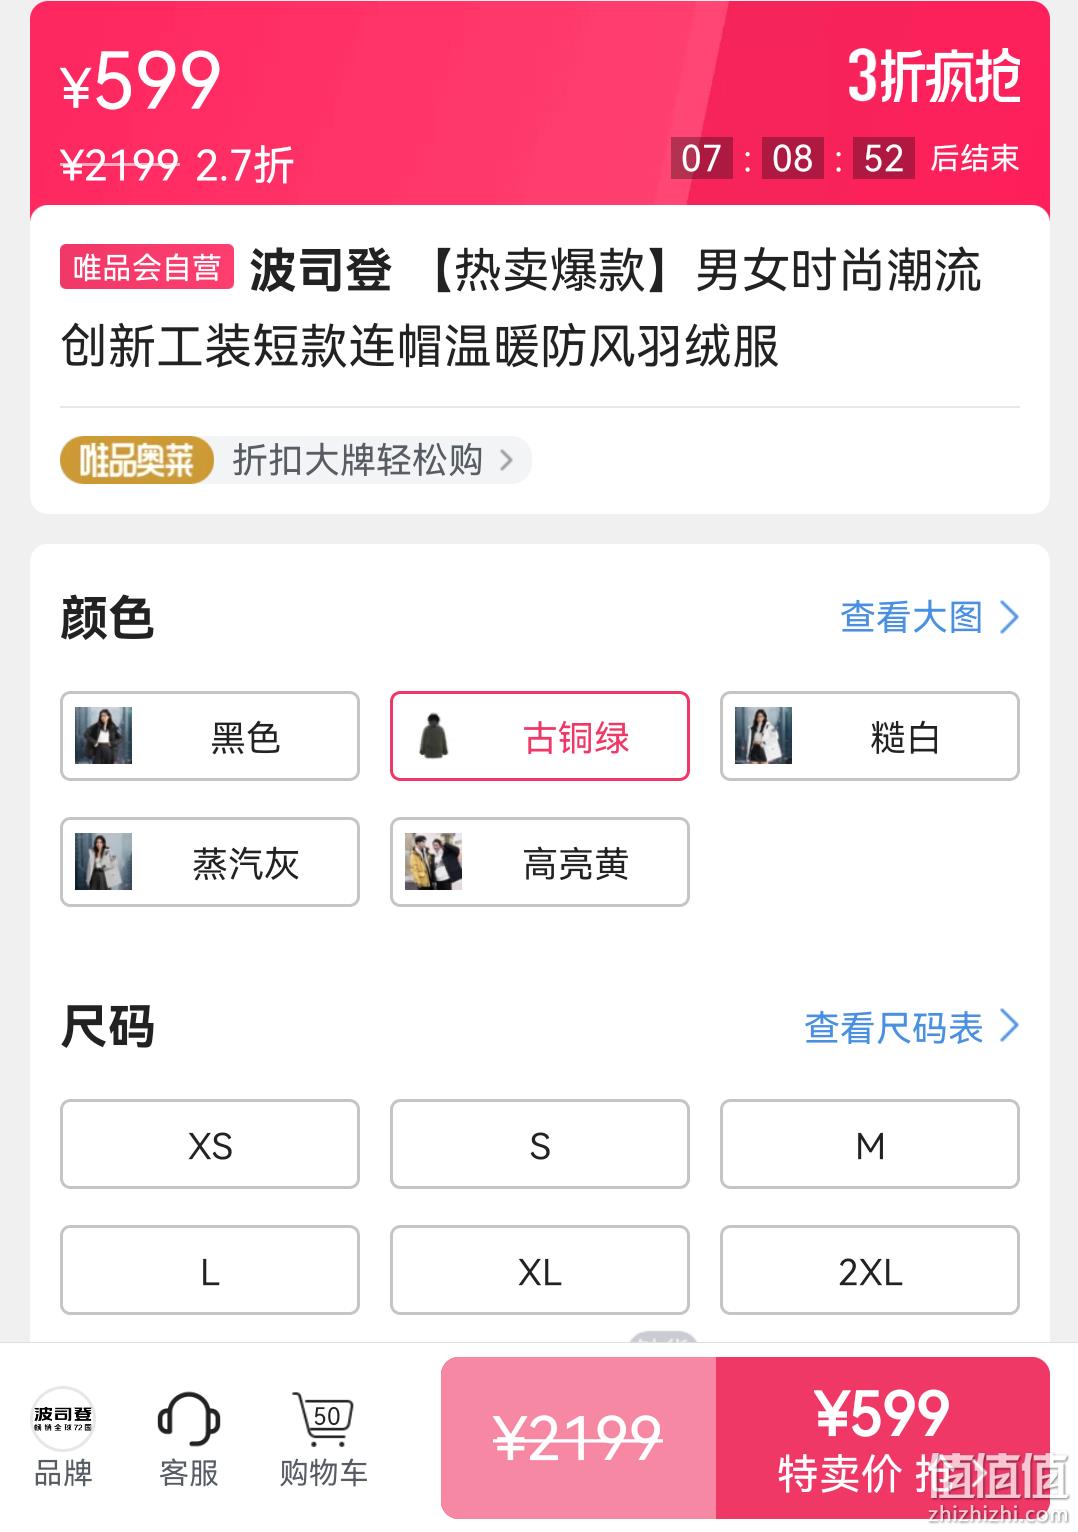Screen dimensions: 1078x1532
Task: Open the 波司登 brand icon
Action: 63,1418
